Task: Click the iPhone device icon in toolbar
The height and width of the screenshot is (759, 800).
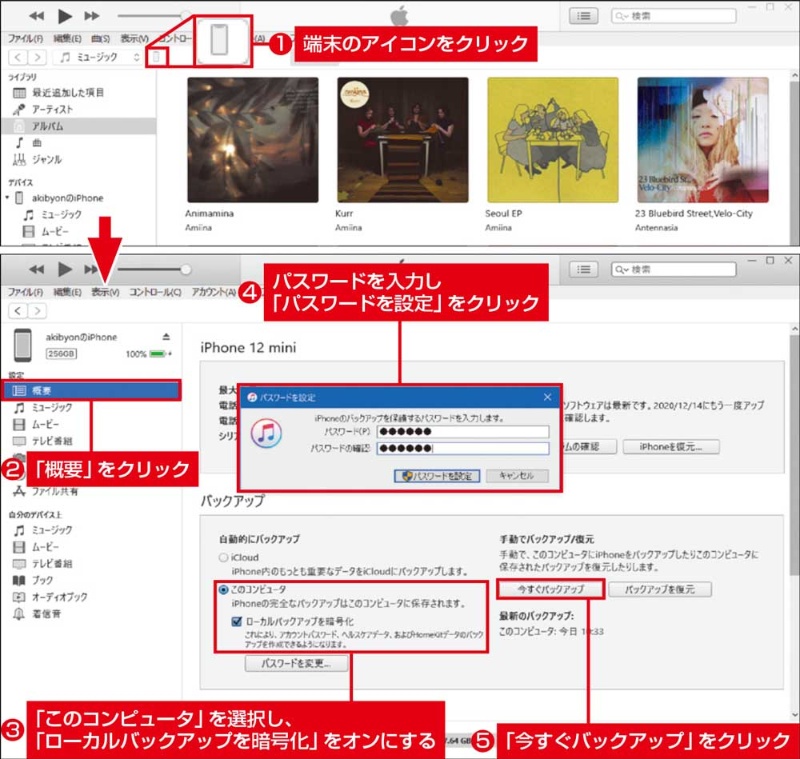Action: click(155, 57)
